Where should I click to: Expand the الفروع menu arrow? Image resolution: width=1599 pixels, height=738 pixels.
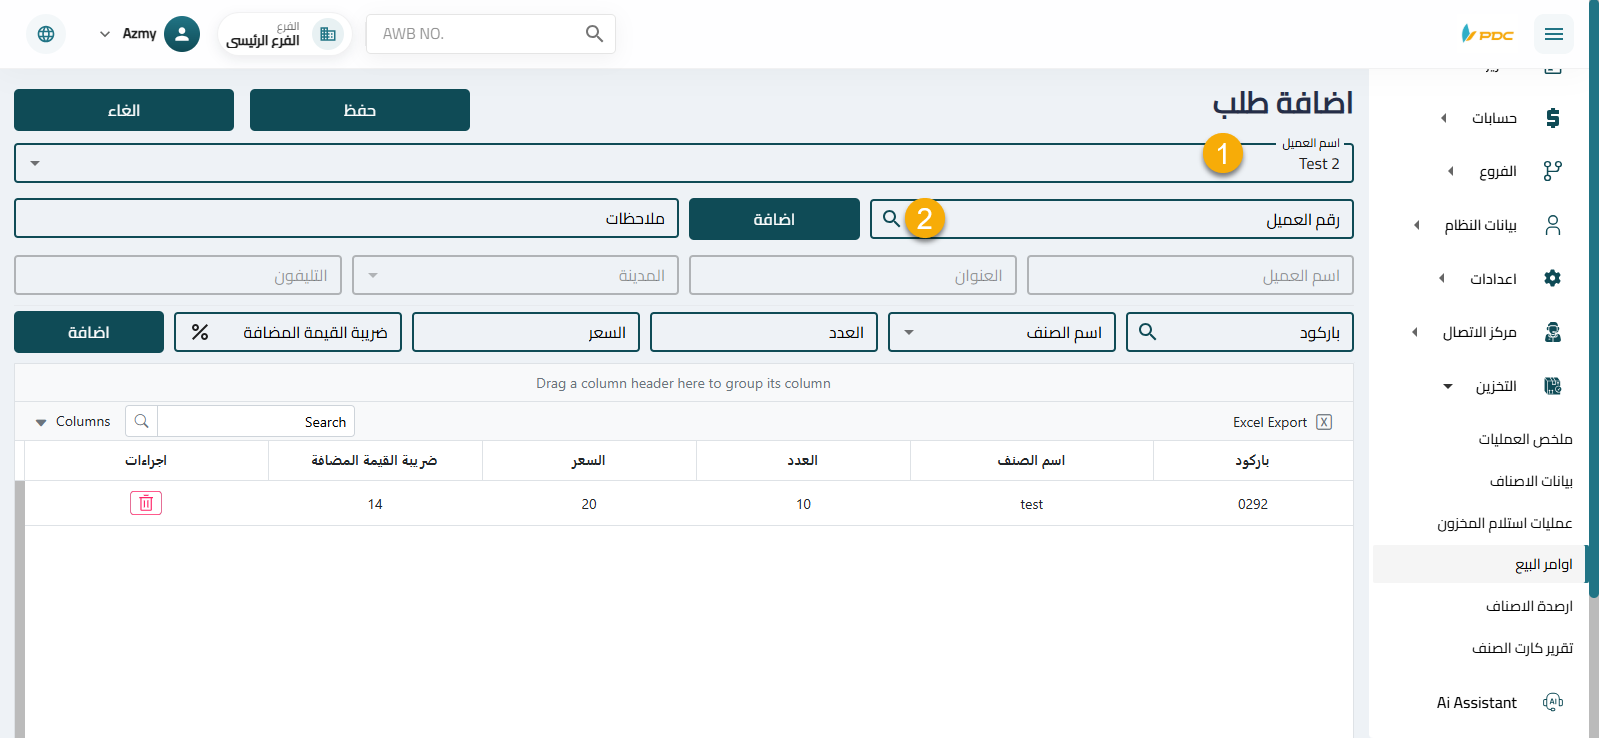(x=1450, y=171)
